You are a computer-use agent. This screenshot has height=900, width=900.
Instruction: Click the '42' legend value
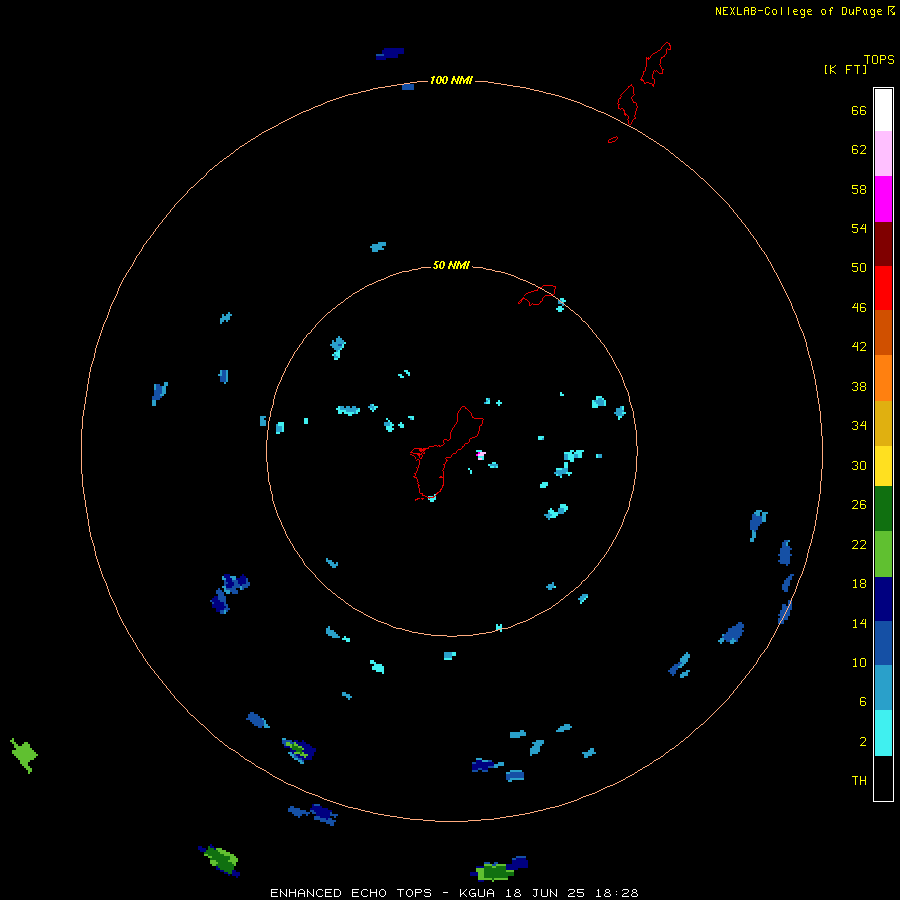pos(859,347)
